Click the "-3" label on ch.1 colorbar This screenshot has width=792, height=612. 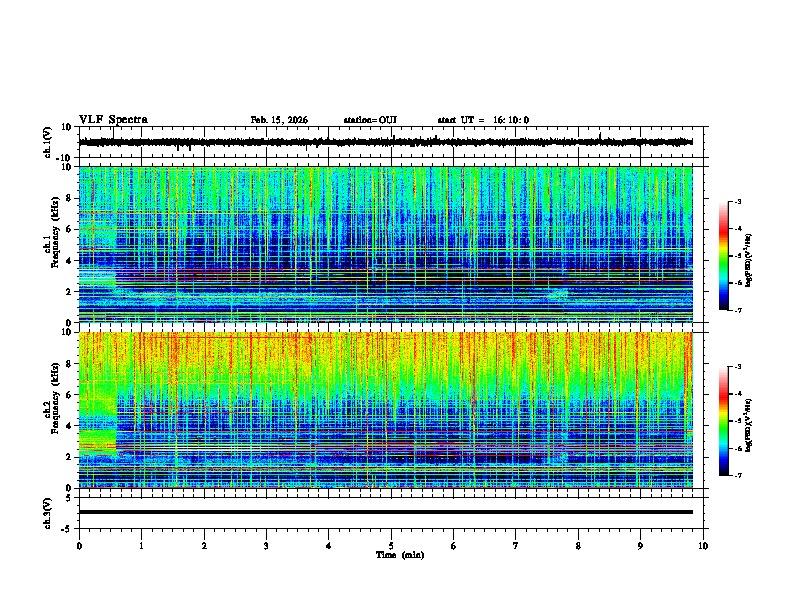coord(738,201)
